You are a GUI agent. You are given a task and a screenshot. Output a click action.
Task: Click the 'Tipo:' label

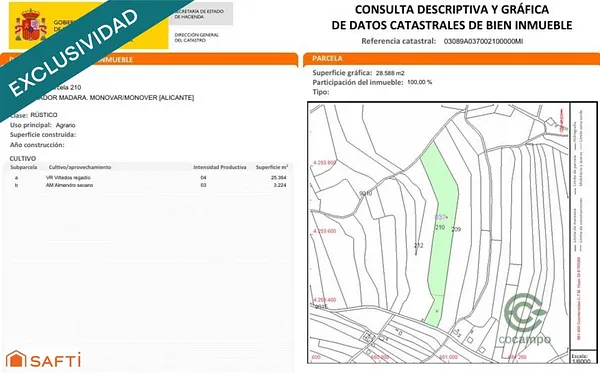coord(321,92)
